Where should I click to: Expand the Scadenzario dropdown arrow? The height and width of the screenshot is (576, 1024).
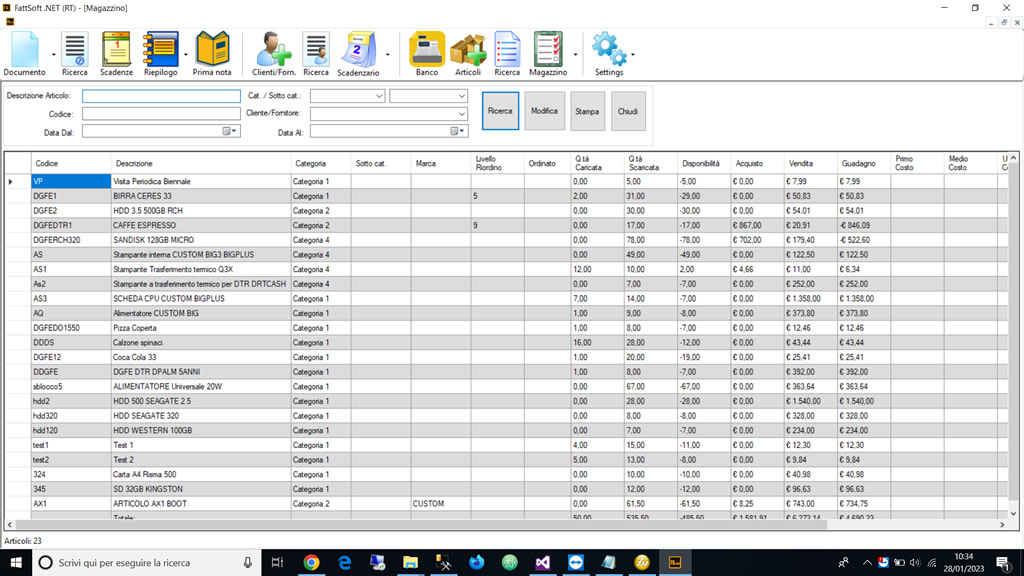(x=388, y=55)
